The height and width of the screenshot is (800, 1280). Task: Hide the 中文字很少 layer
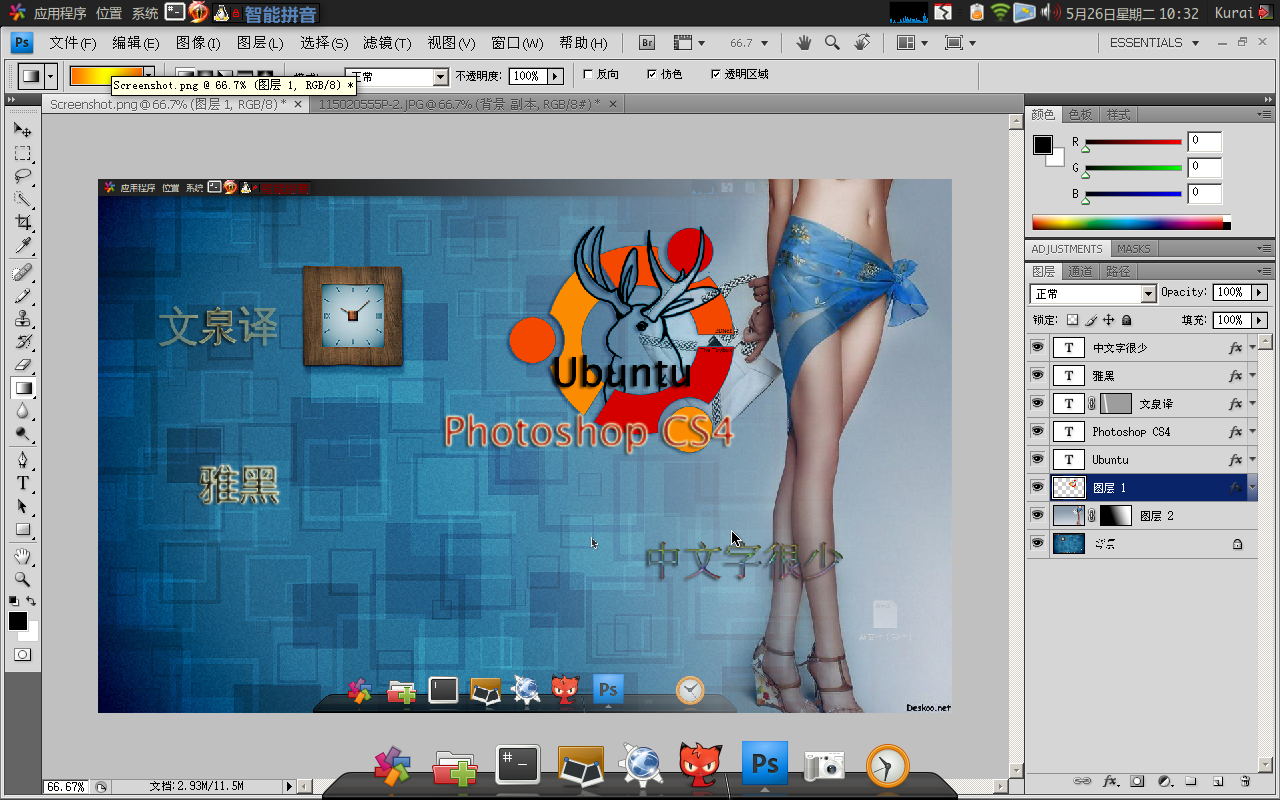(1037, 348)
